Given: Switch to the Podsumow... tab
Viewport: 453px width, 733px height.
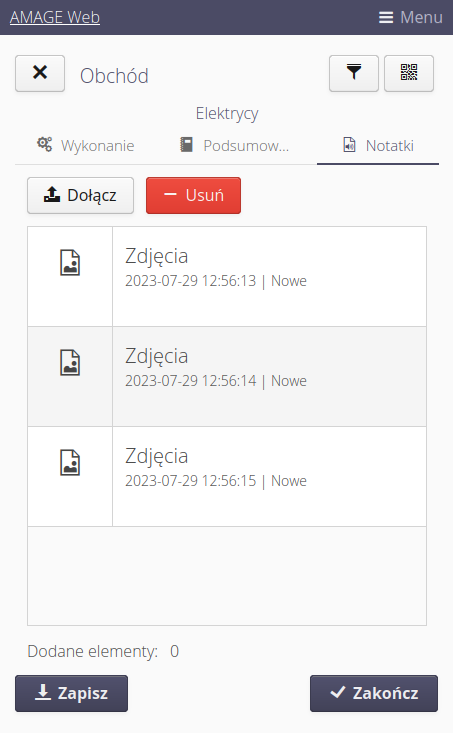Looking at the screenshot, I should pyautogui.click(x=235, y=145).
